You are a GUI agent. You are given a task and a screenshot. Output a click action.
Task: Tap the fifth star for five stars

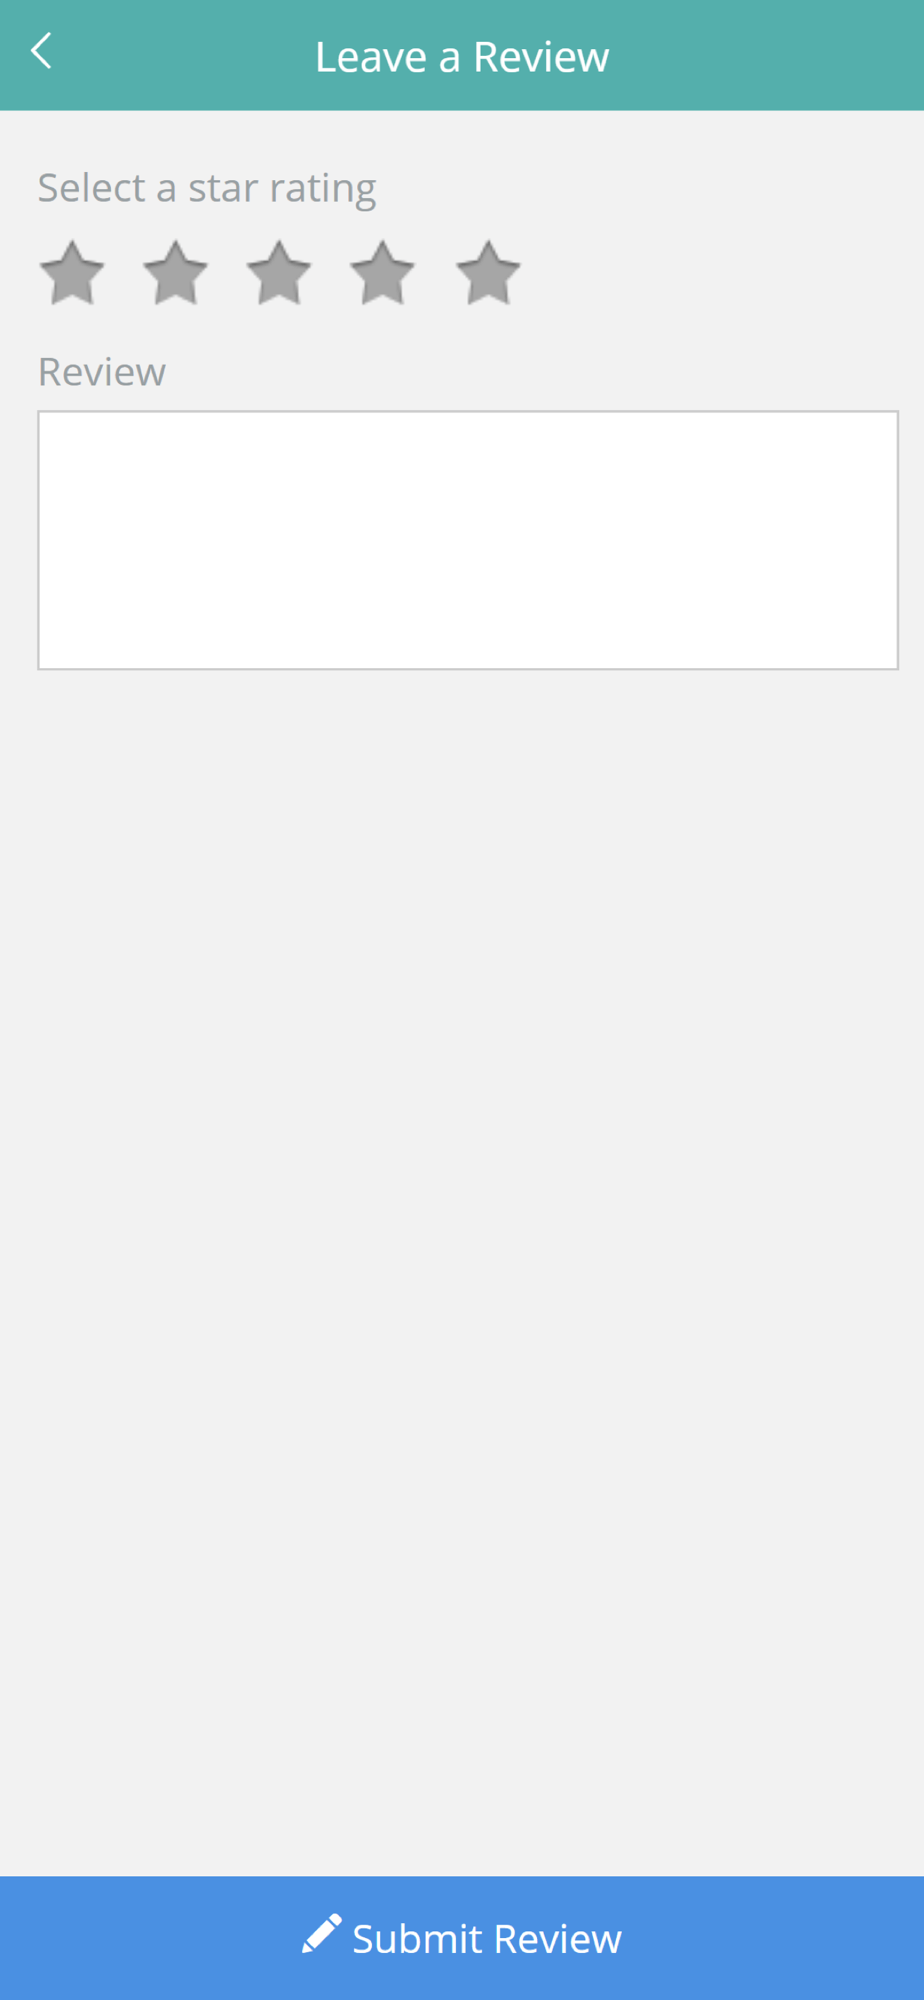click(488, 273)
